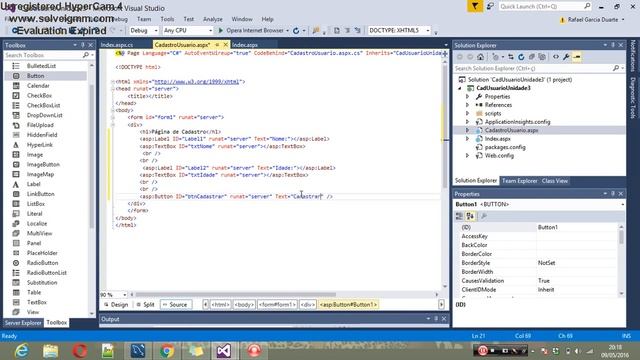Switch to the Index.aspx.cs tab
This screenshot has height=360, width=640.
117,45
